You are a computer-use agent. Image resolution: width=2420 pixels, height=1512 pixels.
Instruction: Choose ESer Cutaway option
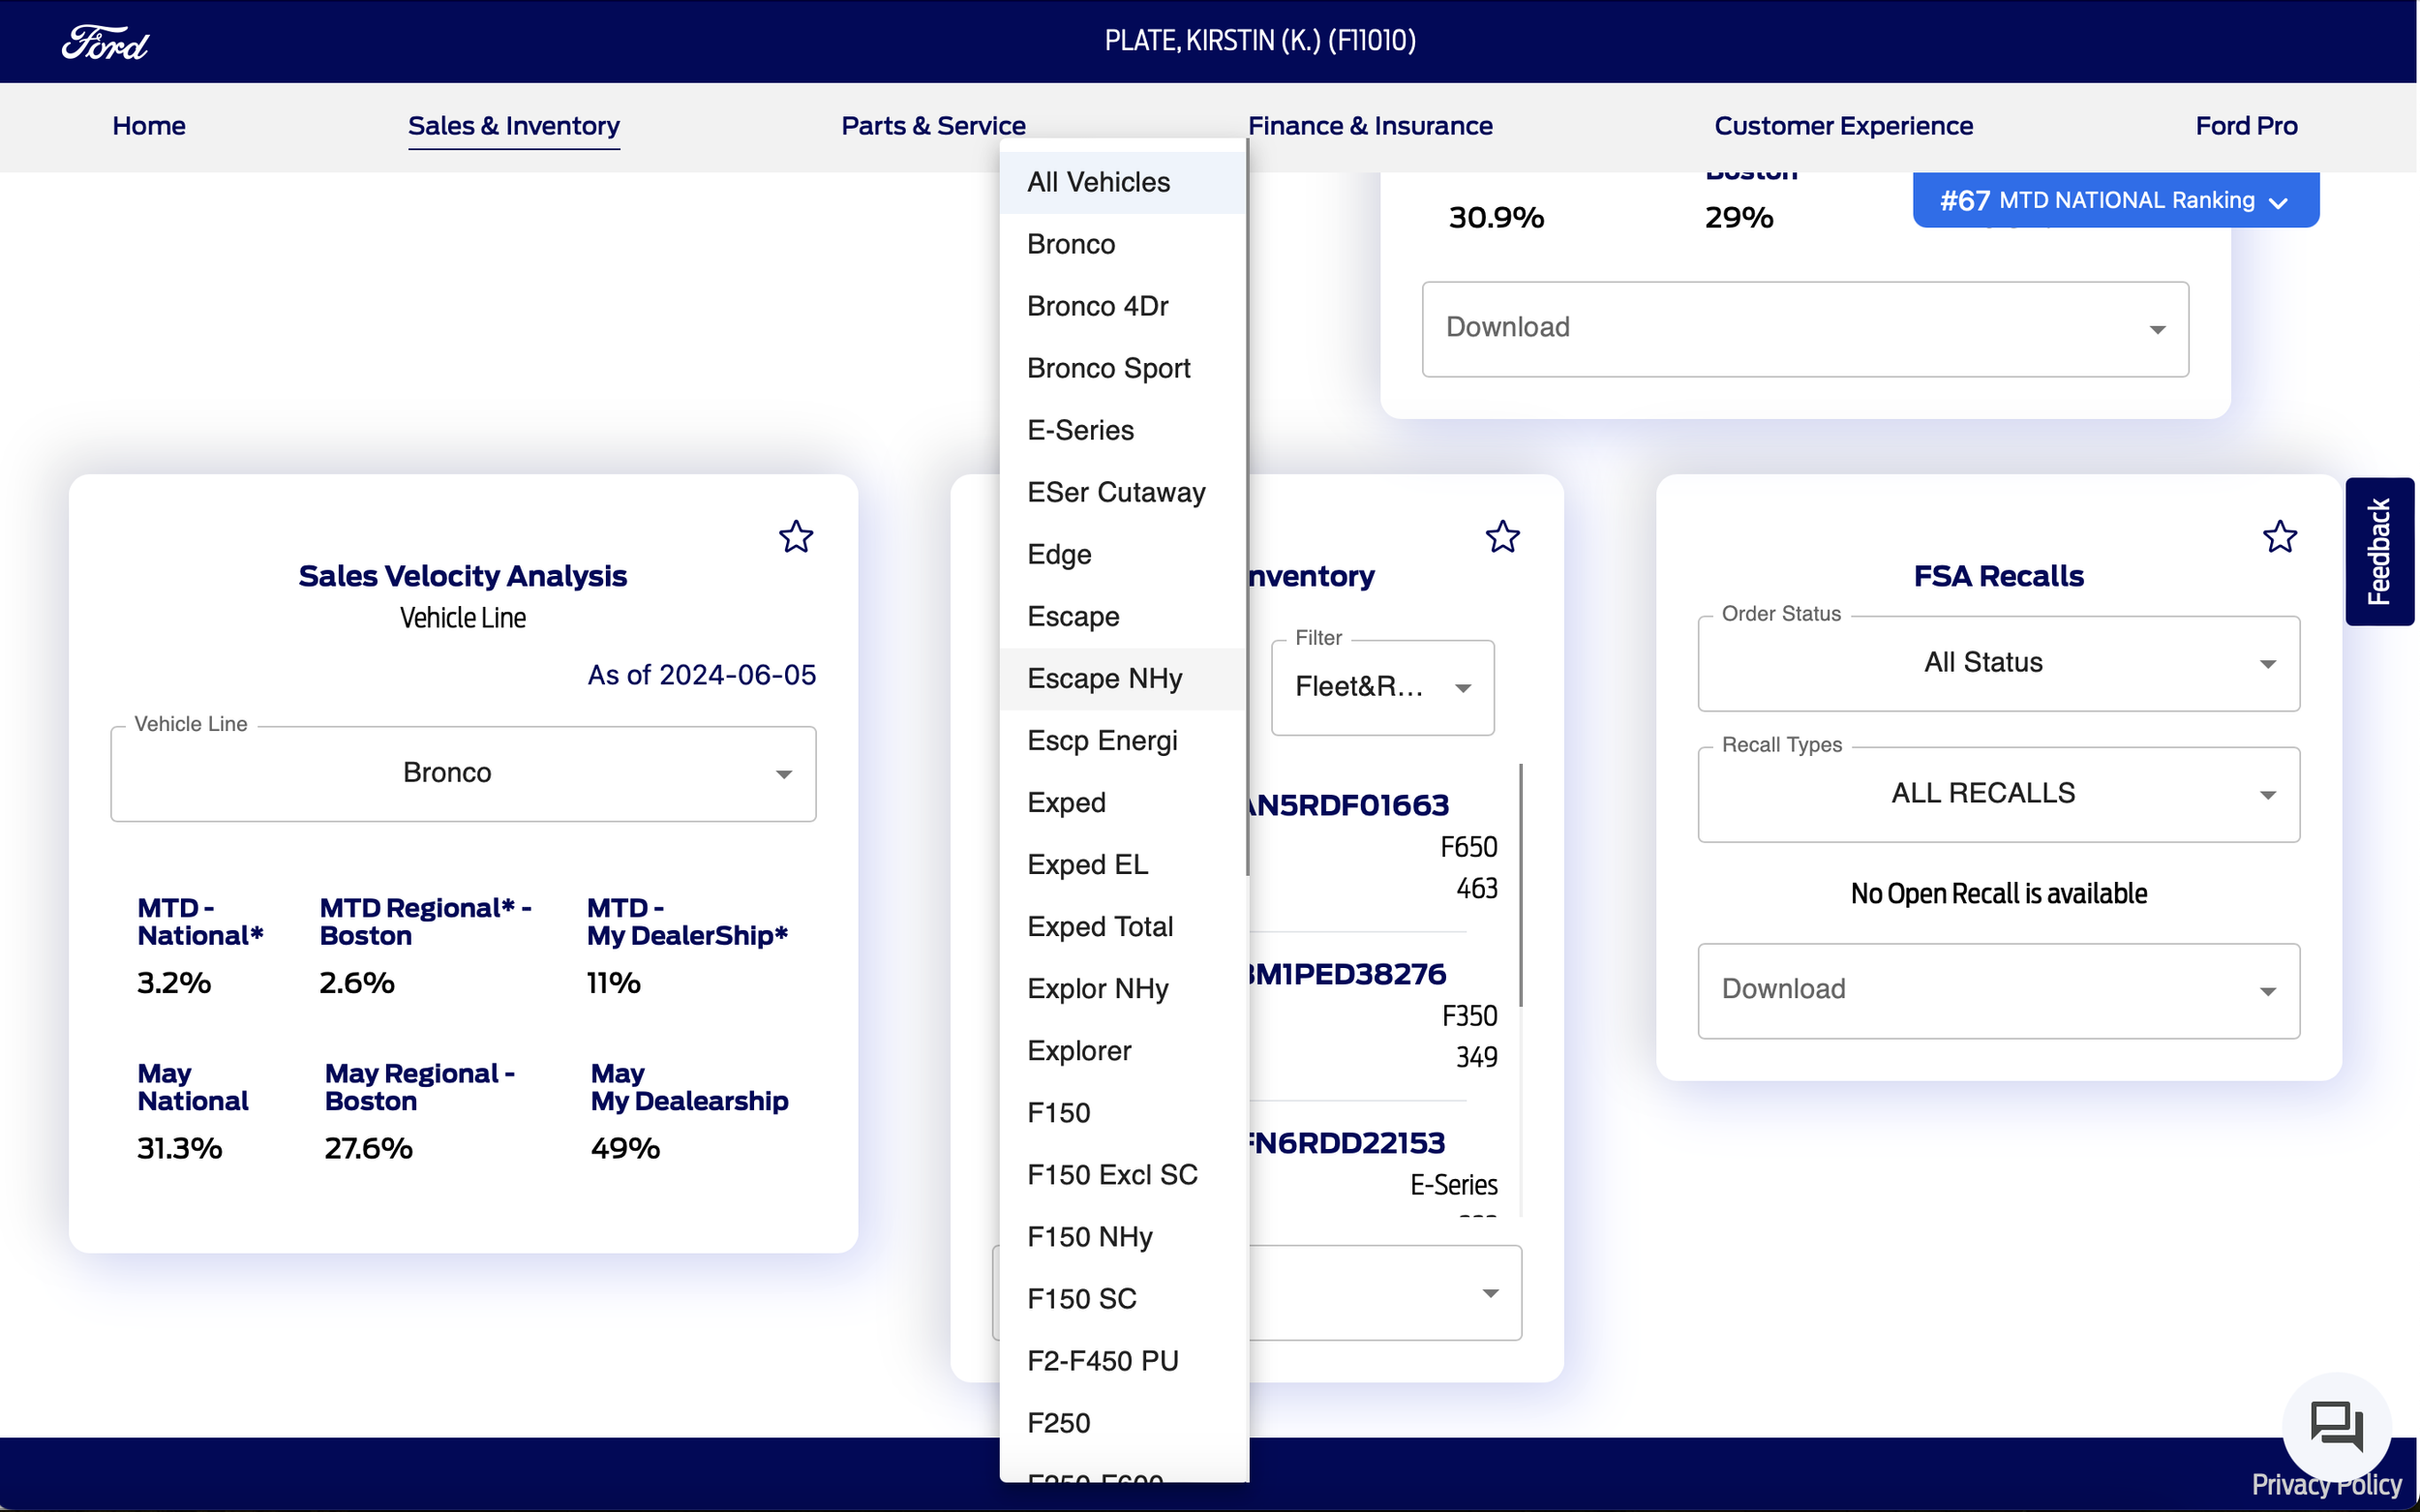tap(1122, 492)
